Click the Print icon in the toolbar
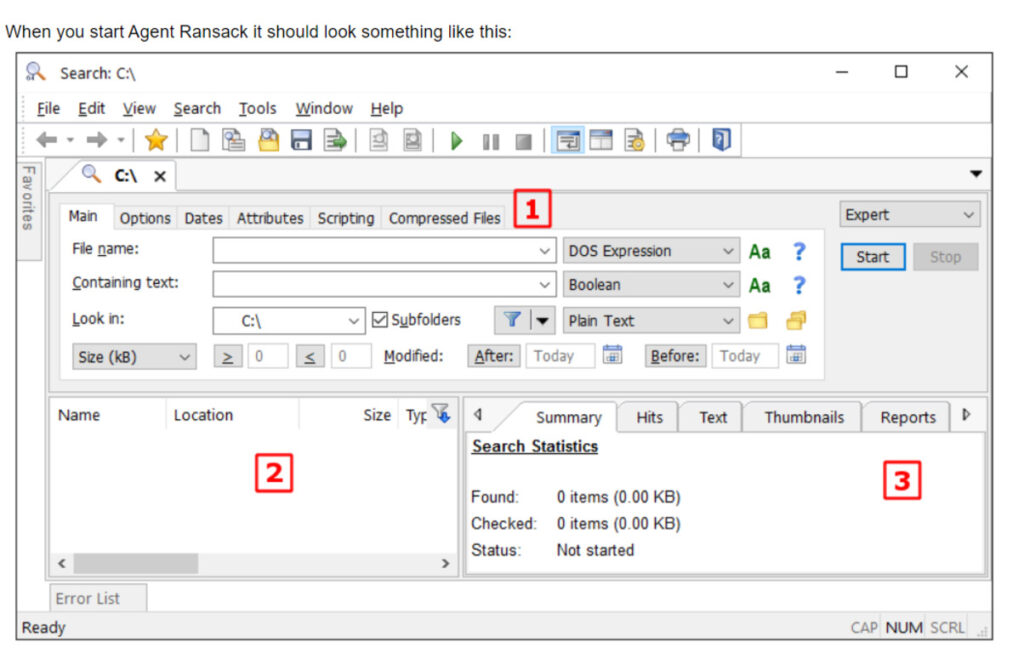Viewport: 1024px width, 653px height. 678,140
